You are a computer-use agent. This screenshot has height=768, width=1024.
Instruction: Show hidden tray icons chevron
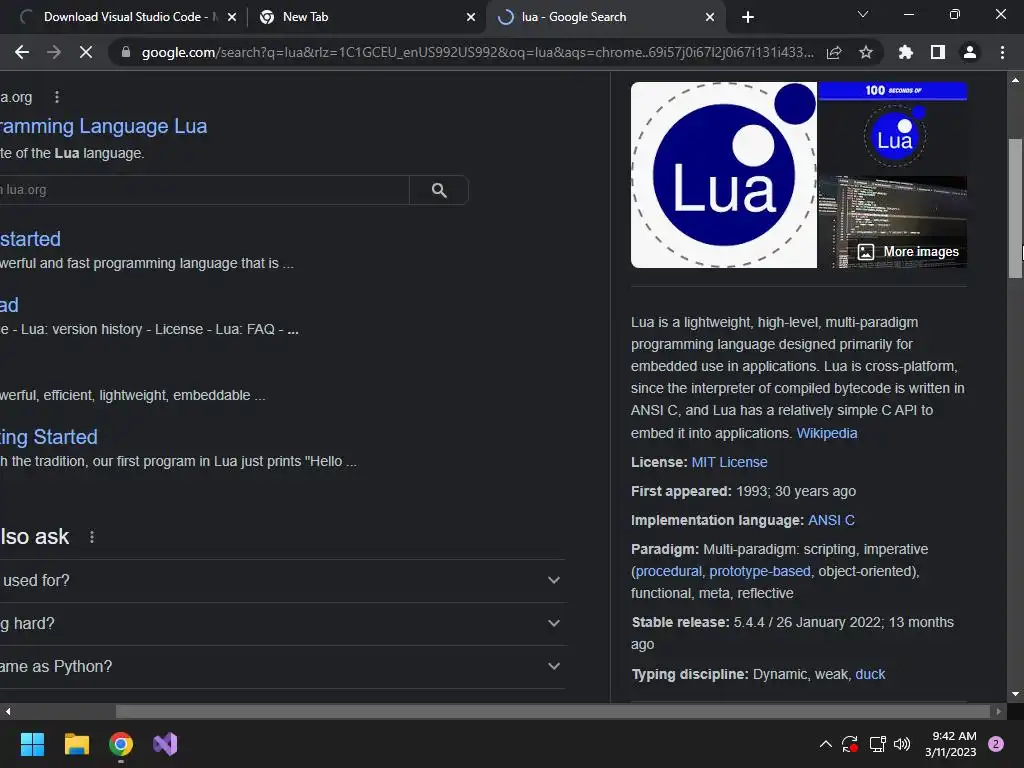click(x=825, y=744)
